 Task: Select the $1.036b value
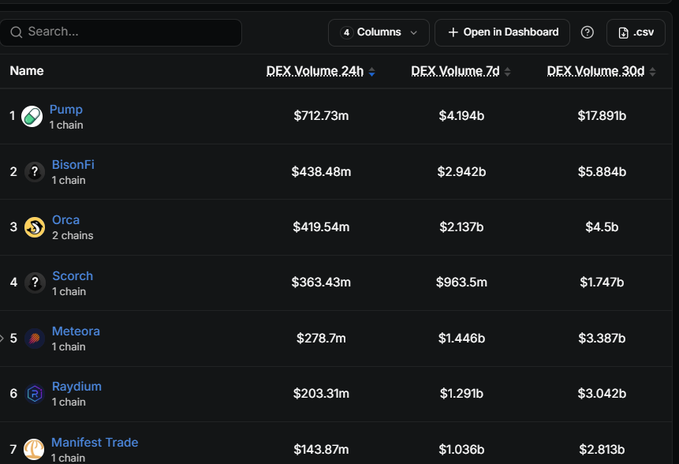462,450
